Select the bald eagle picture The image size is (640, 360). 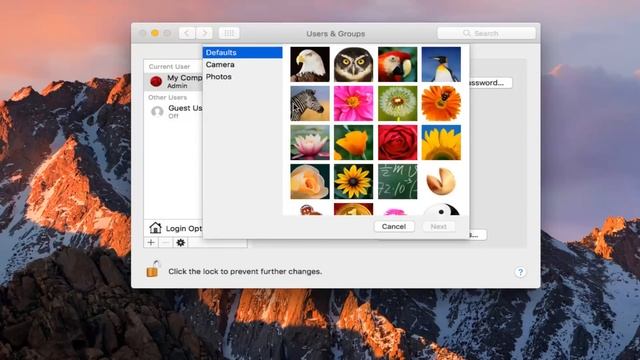pyautogui.click(x=310, y=64)
